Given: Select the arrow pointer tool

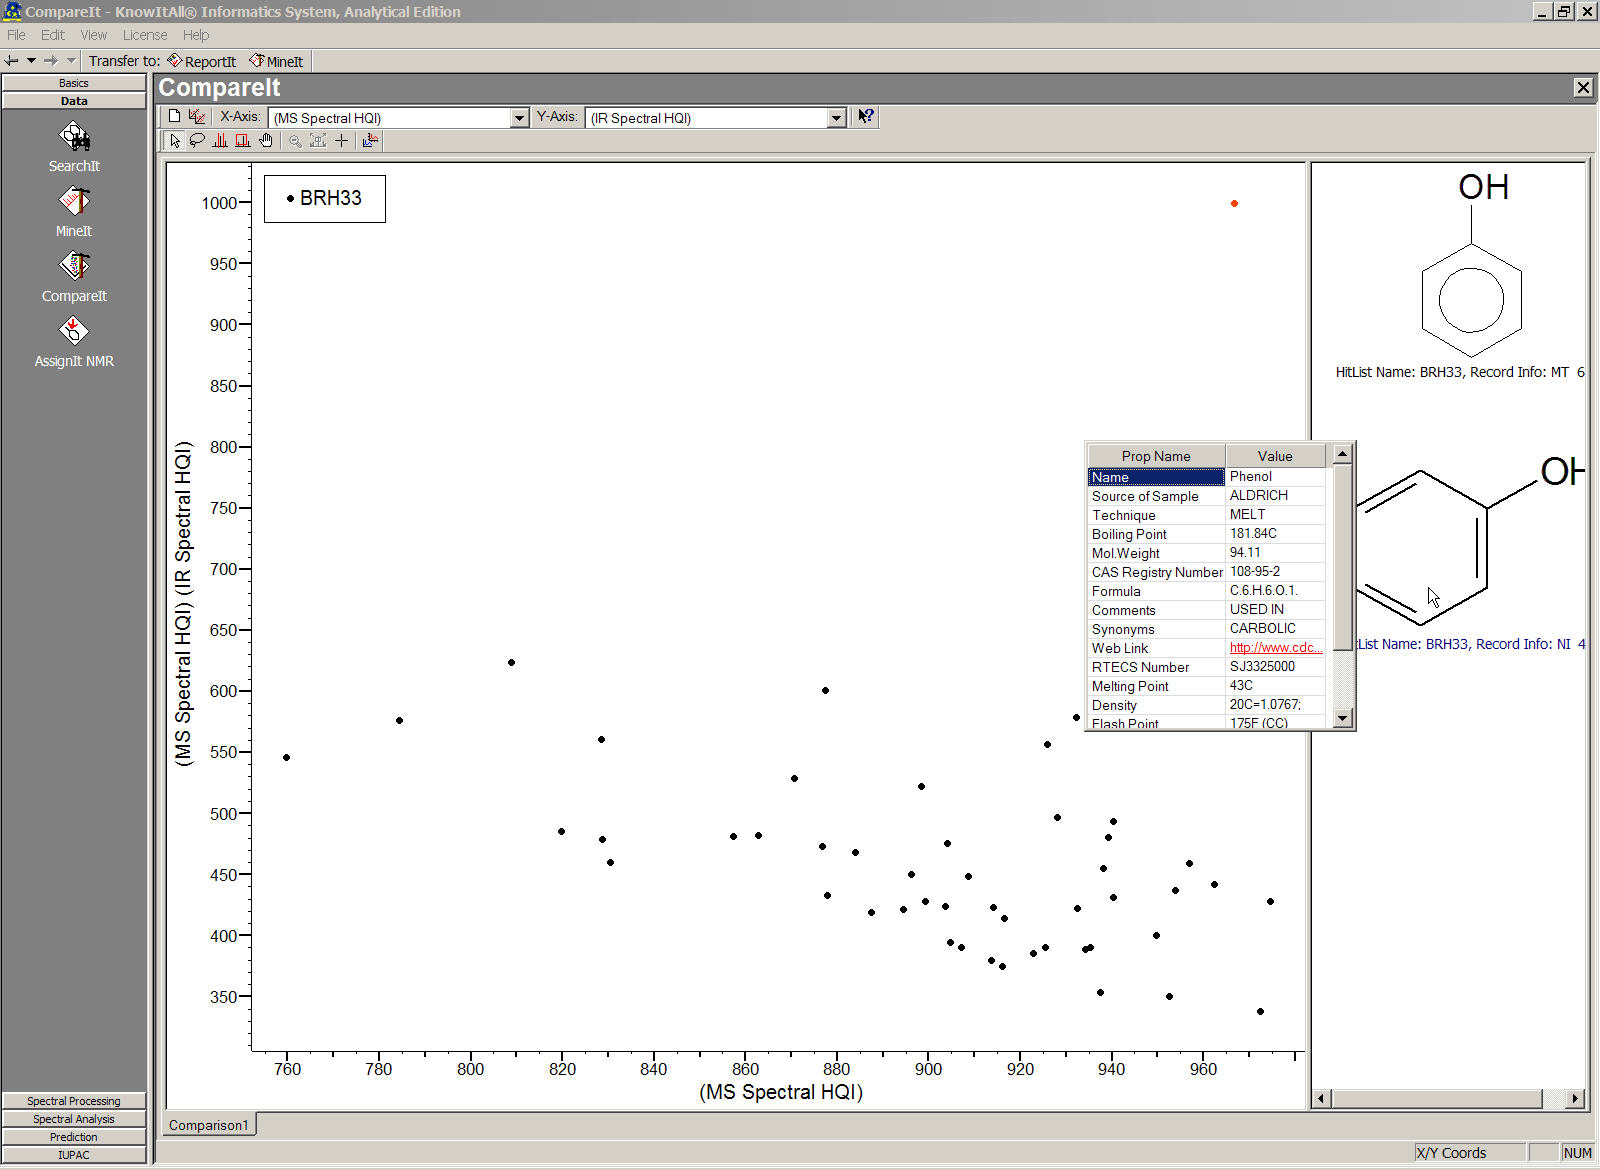Looking at the screenshot, I should (x=175, y=141).
